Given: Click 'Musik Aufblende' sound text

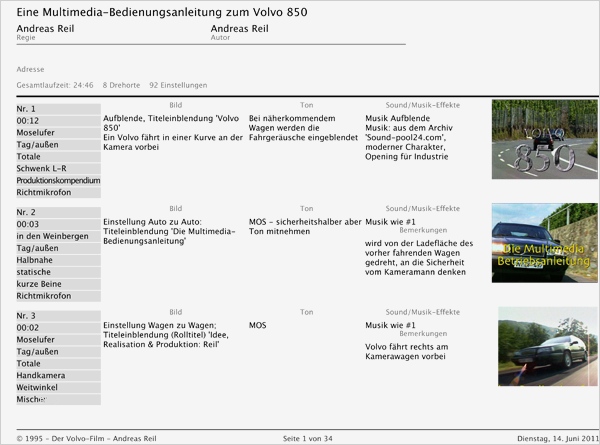Looking at the screenshot, I should pos(398,118).
